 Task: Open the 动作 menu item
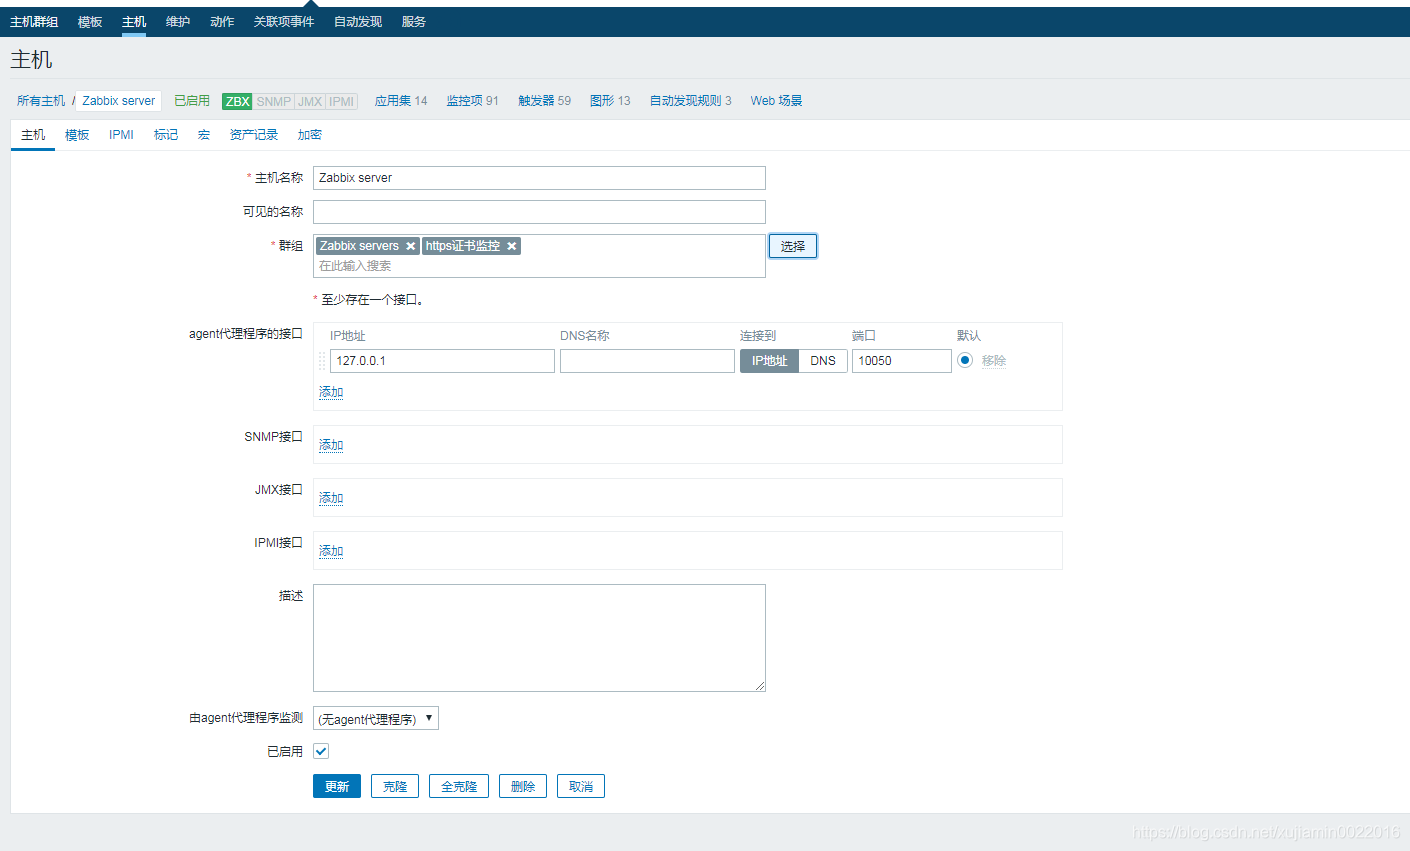pos(222,22)
